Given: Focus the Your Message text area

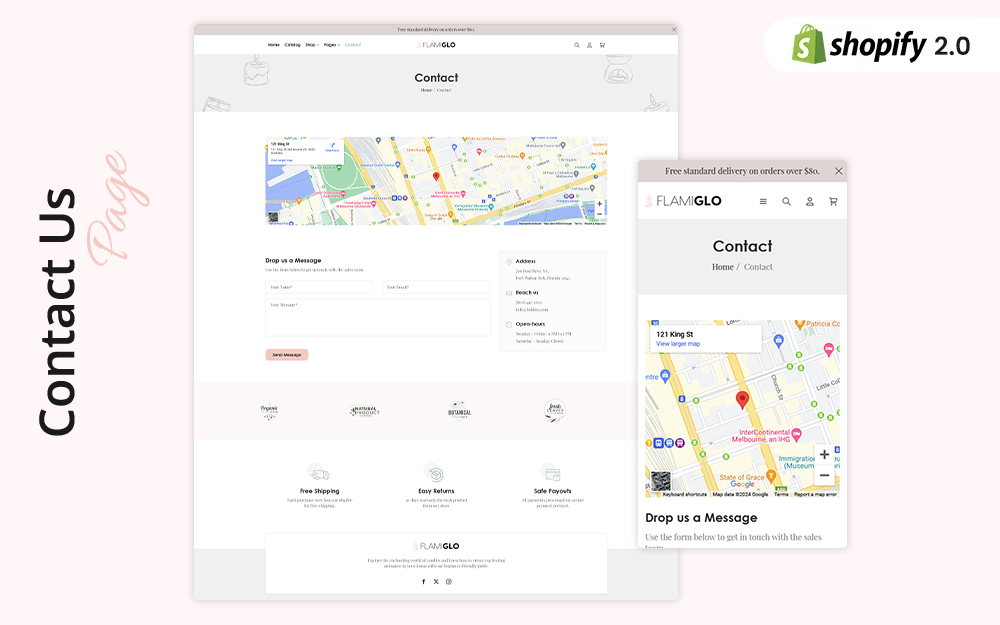Looking at the screenshot, I should tap(377, 317).
